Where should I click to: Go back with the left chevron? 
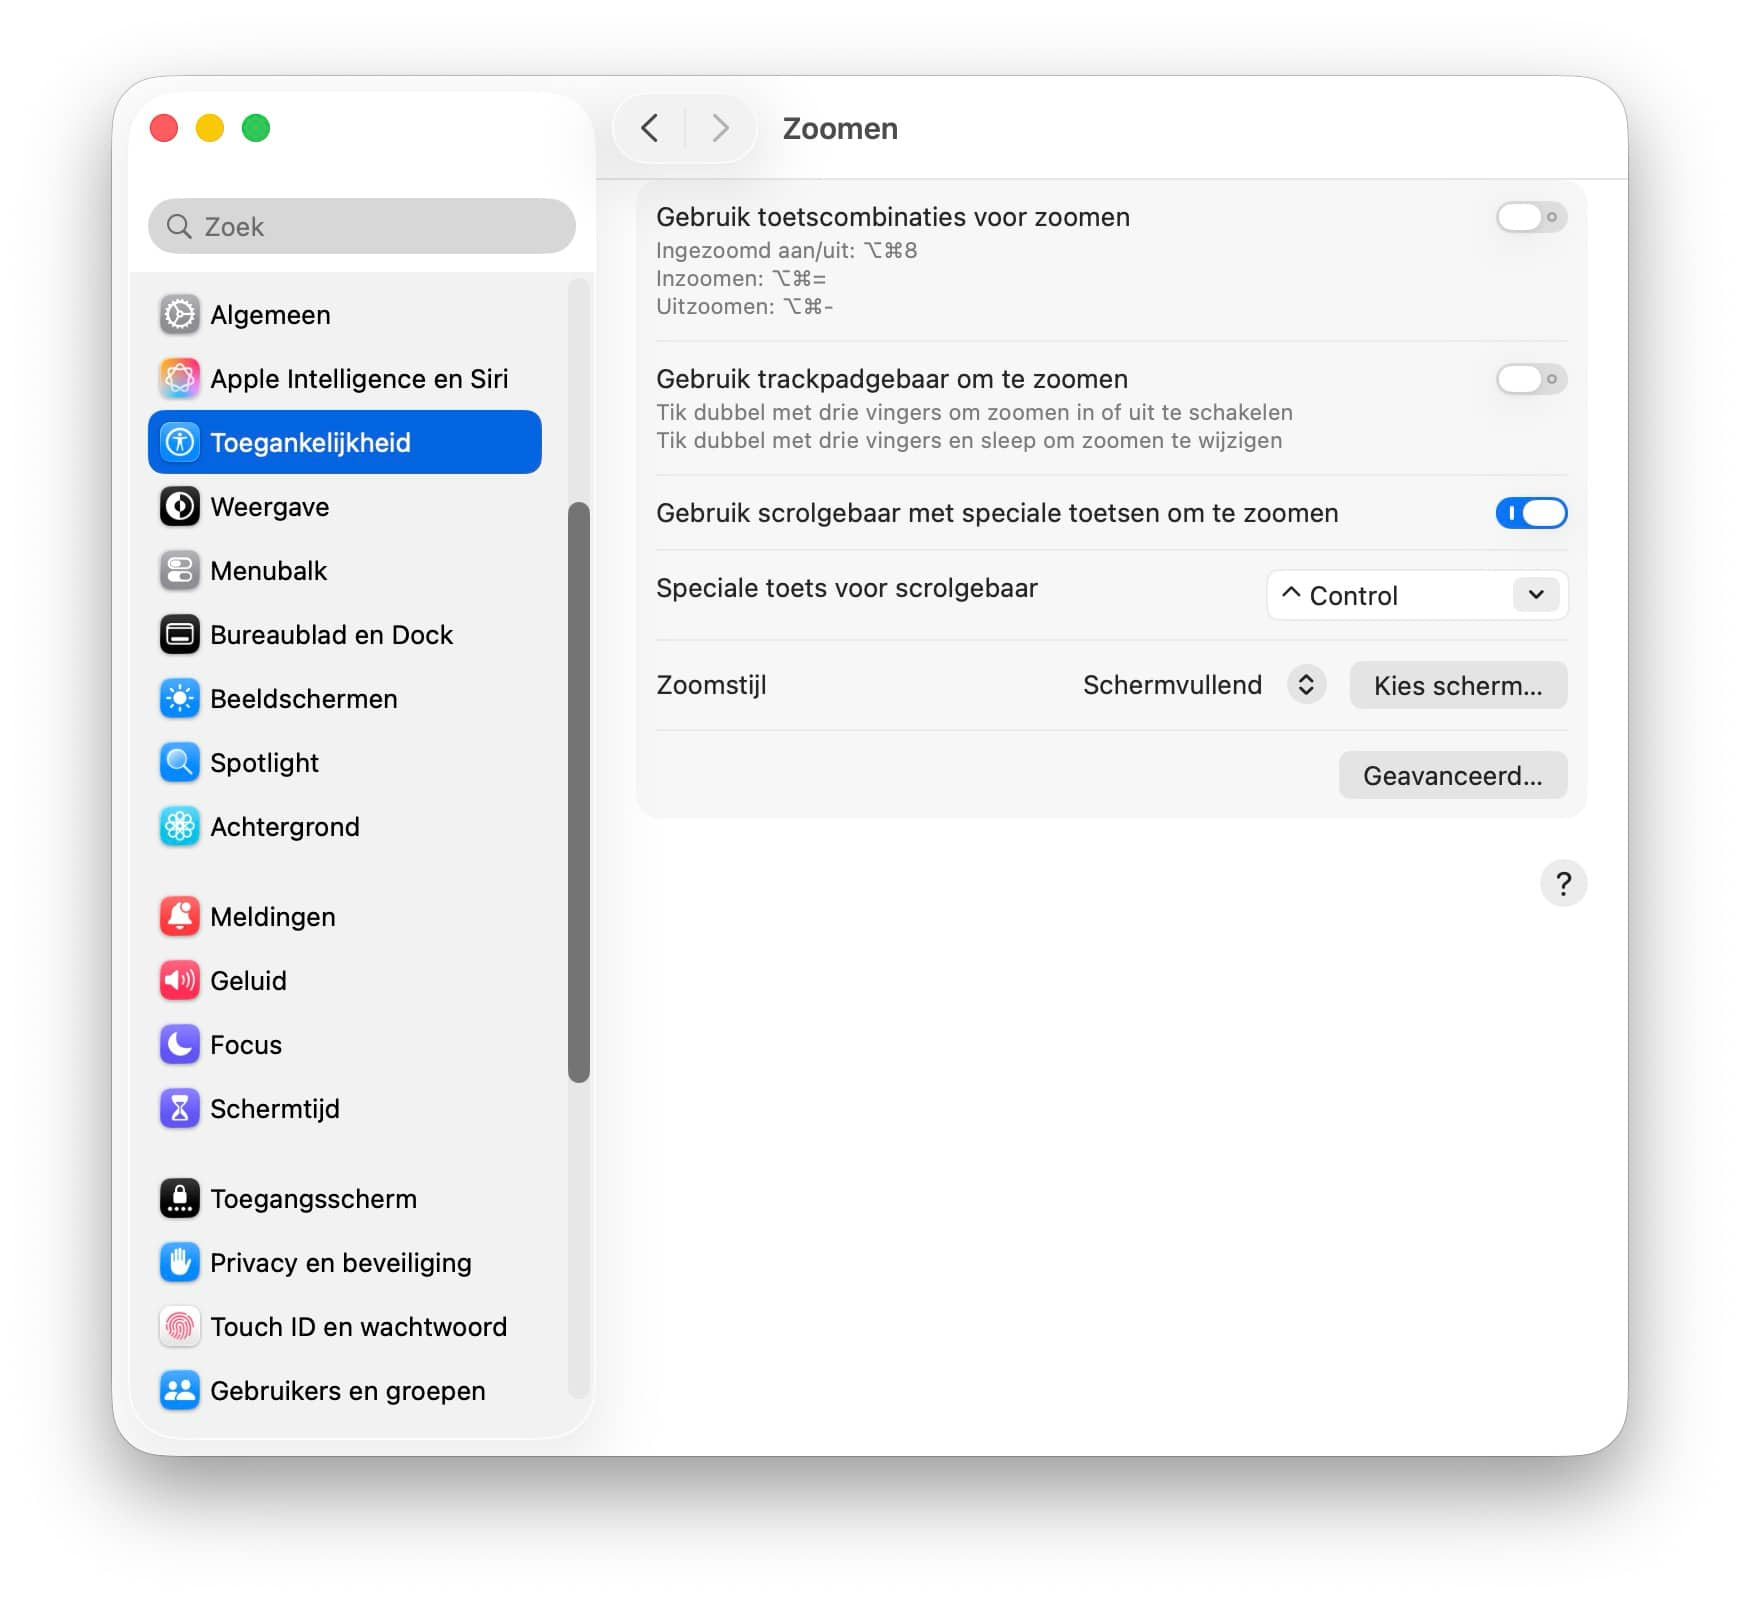650,128
